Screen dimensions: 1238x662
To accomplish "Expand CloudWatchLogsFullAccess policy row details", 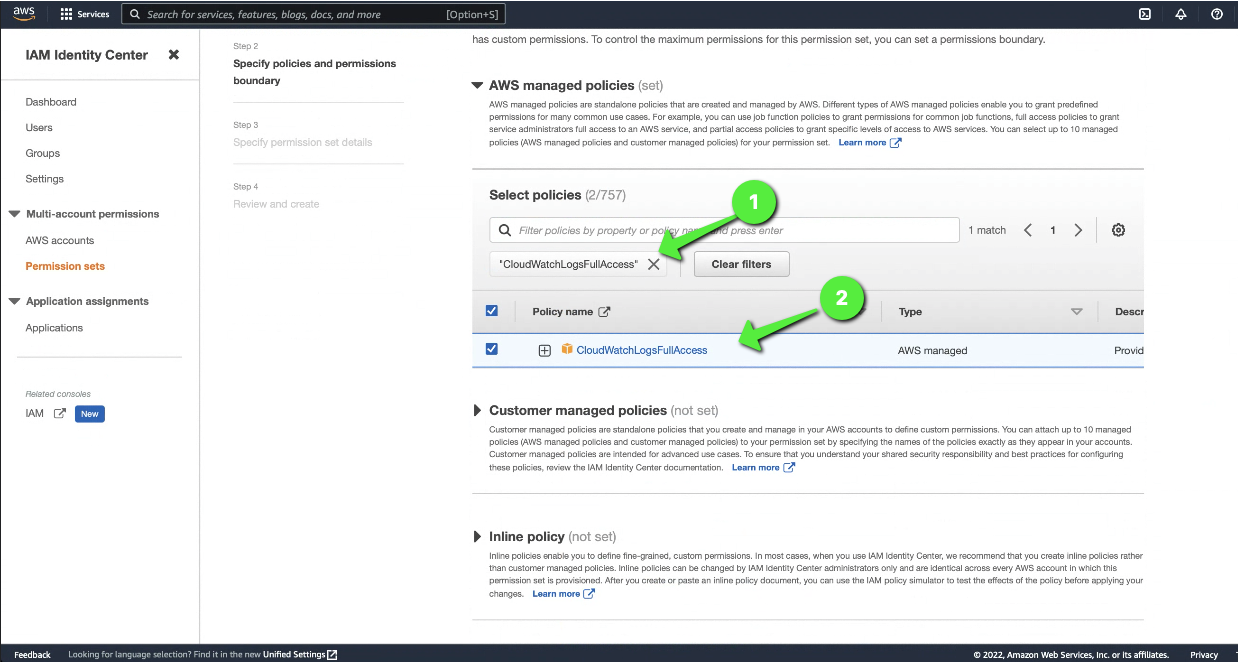I will [x=545, y=351].
